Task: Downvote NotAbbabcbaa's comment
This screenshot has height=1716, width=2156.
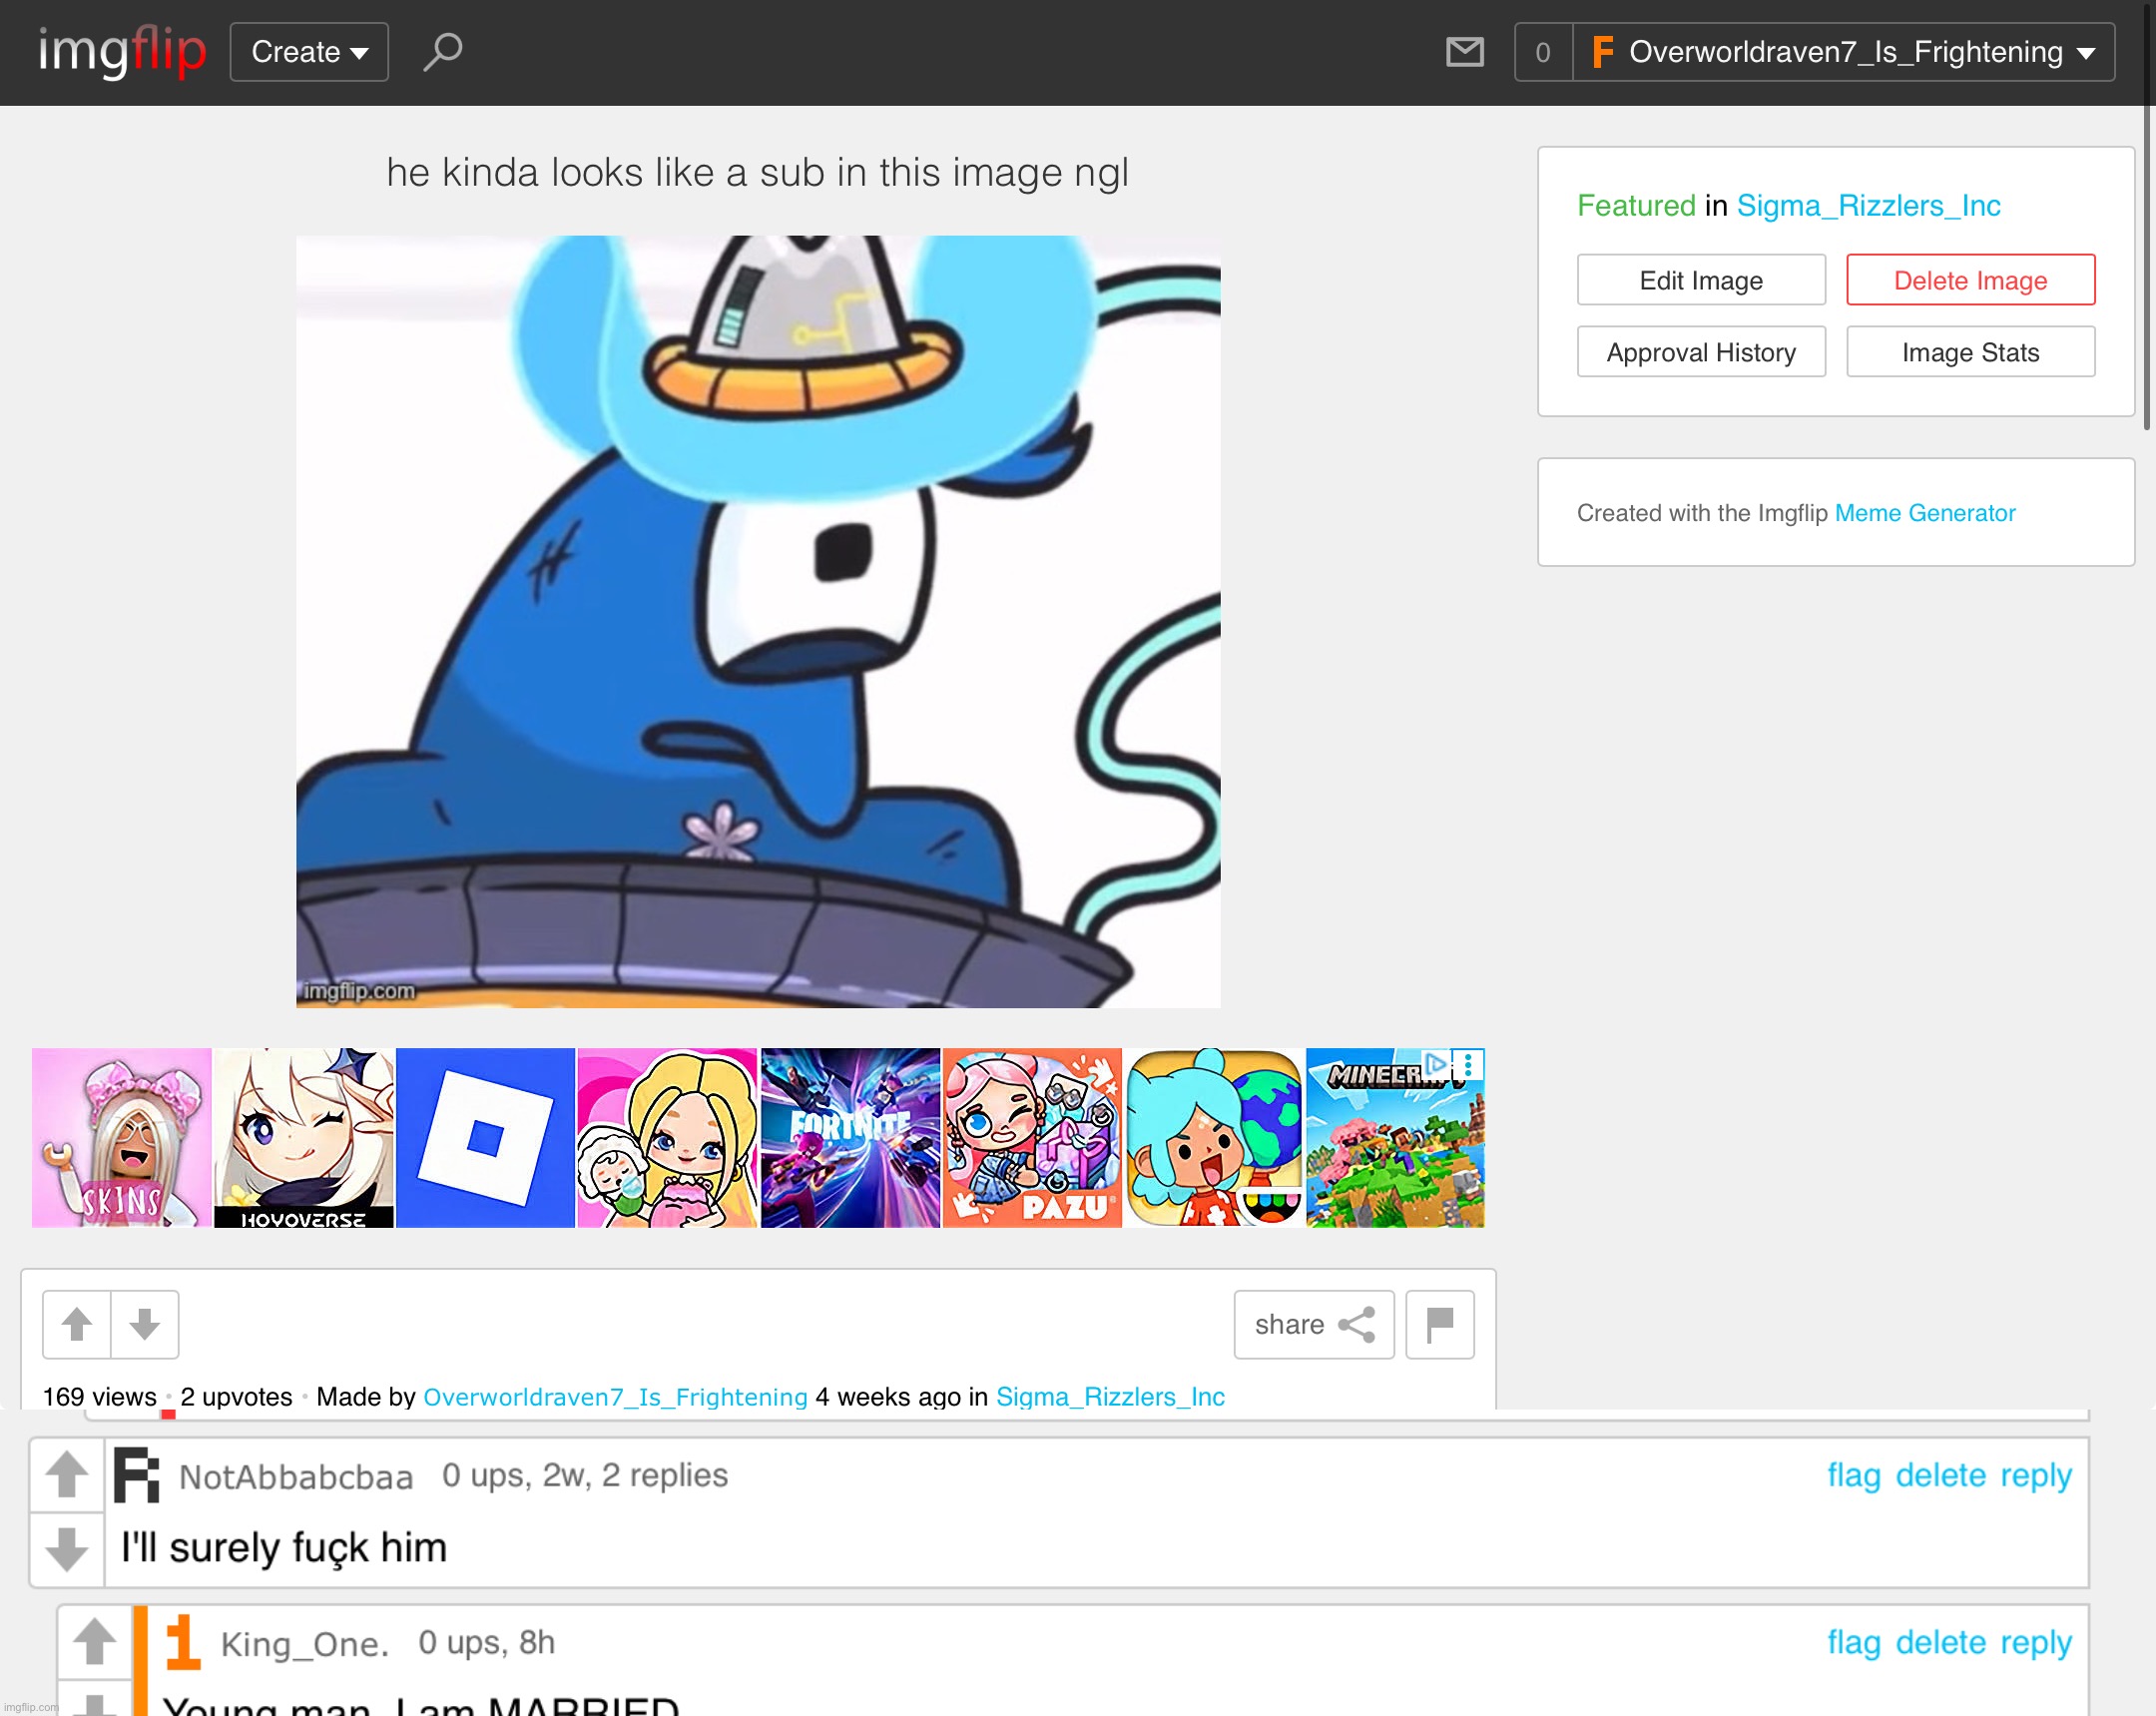Action: (67, 1549)
